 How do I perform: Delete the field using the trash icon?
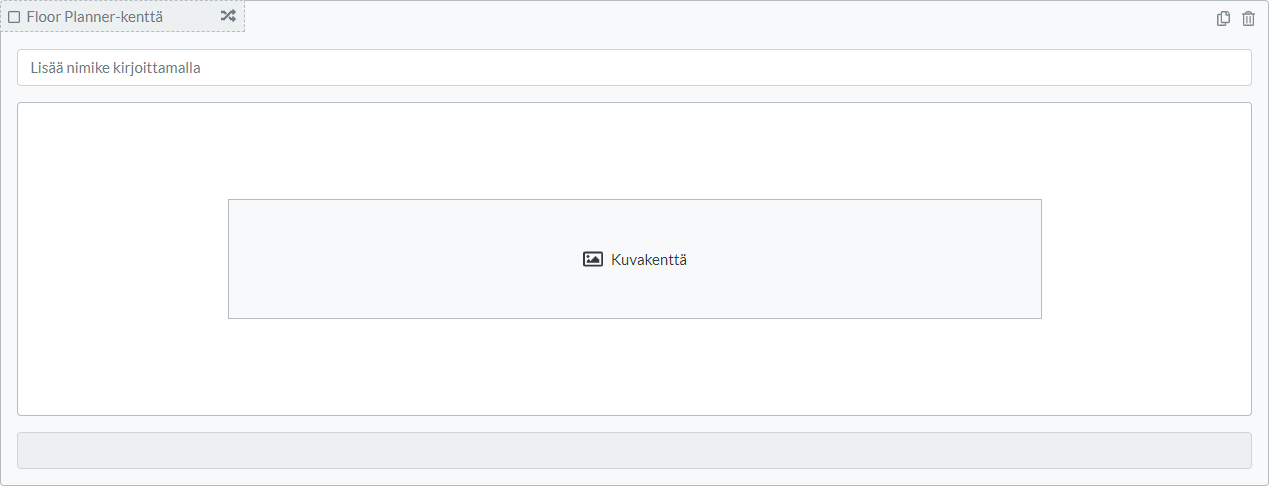(x=1248, y=19)
